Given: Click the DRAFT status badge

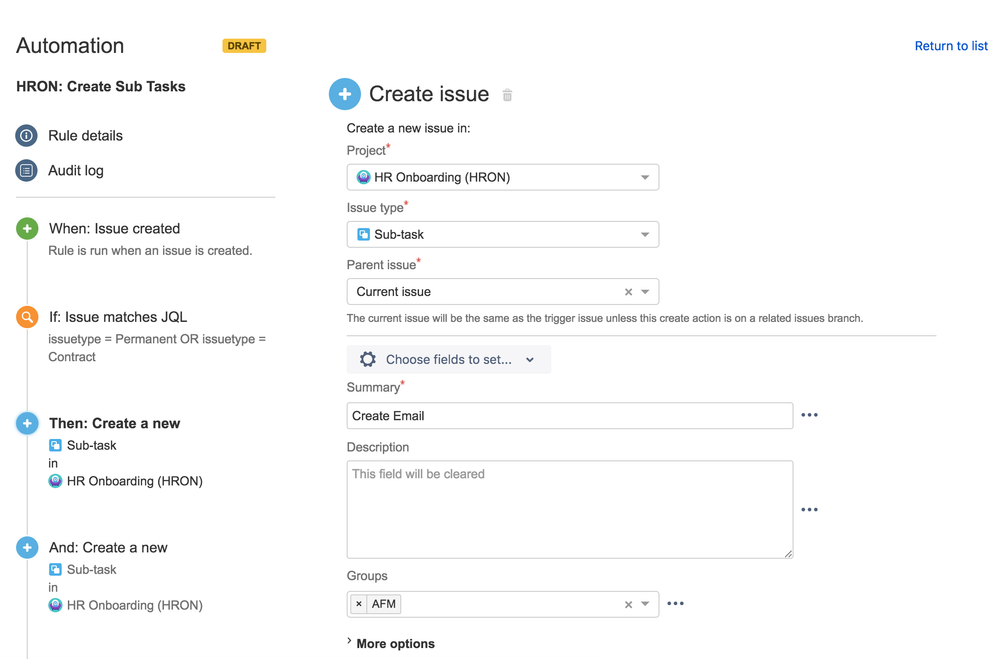Looking at the screenshot, I should [244, 46].
